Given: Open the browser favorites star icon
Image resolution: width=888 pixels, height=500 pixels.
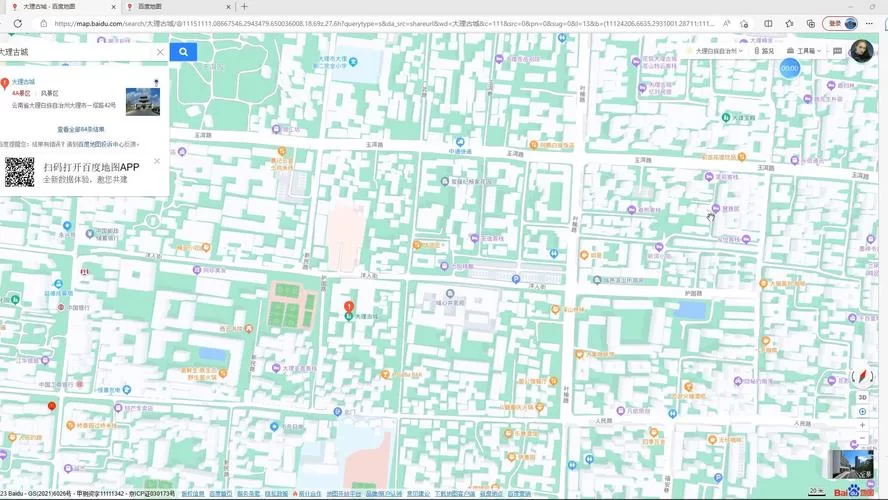Looking at the screenshot, I should click(x=789, y=24).
